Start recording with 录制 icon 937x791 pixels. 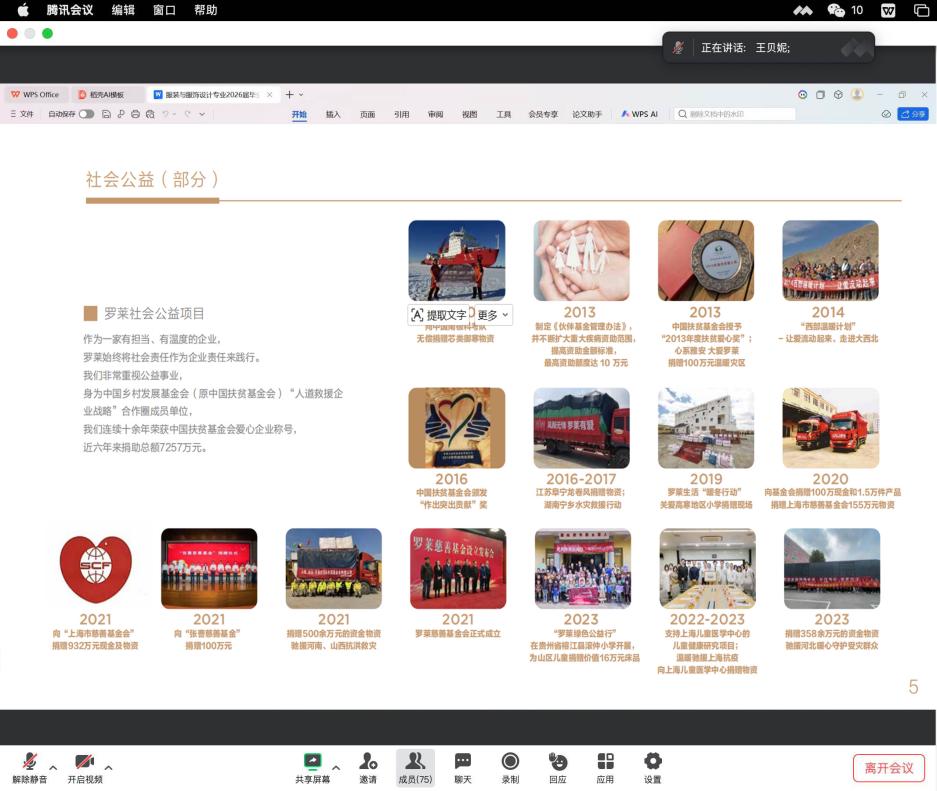510,761
